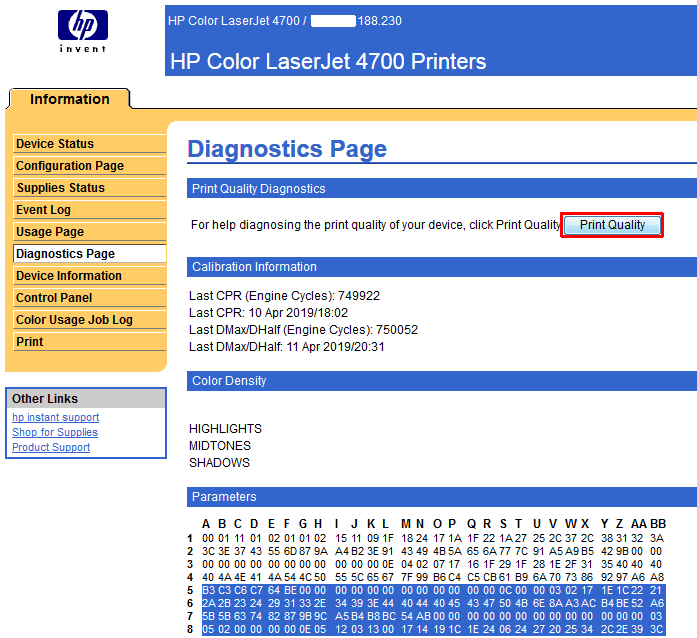Open Shop for Supplies link
This screenshot has height=638, width=697.
coord(55,432)
